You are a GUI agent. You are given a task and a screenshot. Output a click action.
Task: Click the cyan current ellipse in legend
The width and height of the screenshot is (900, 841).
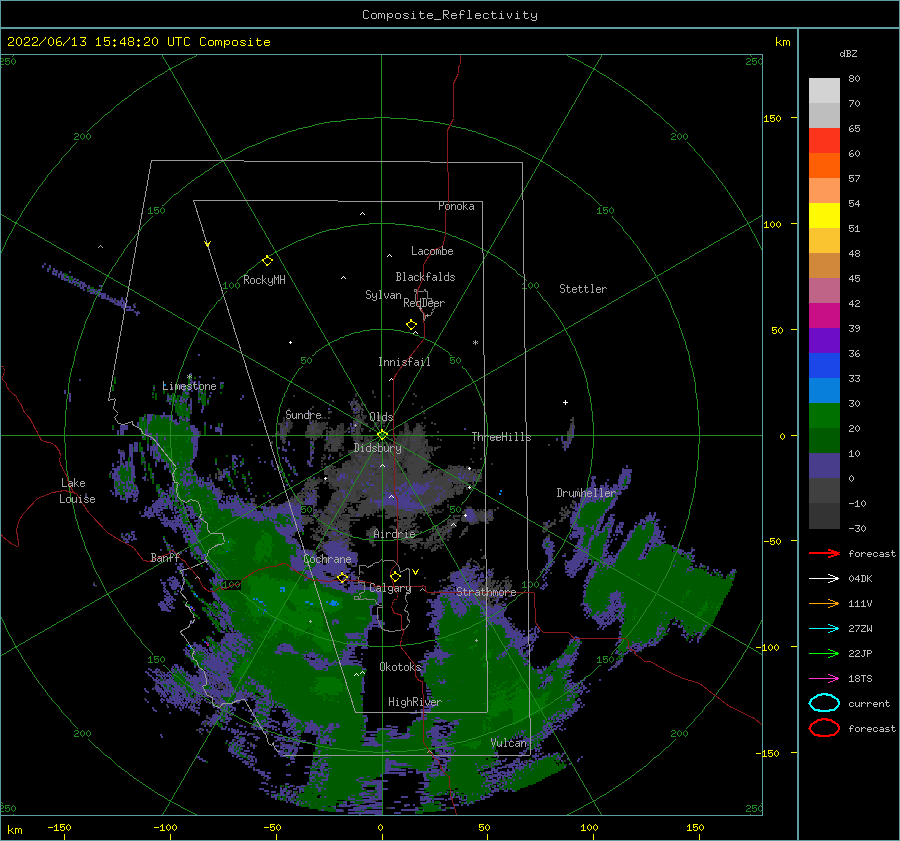(824, 703)
